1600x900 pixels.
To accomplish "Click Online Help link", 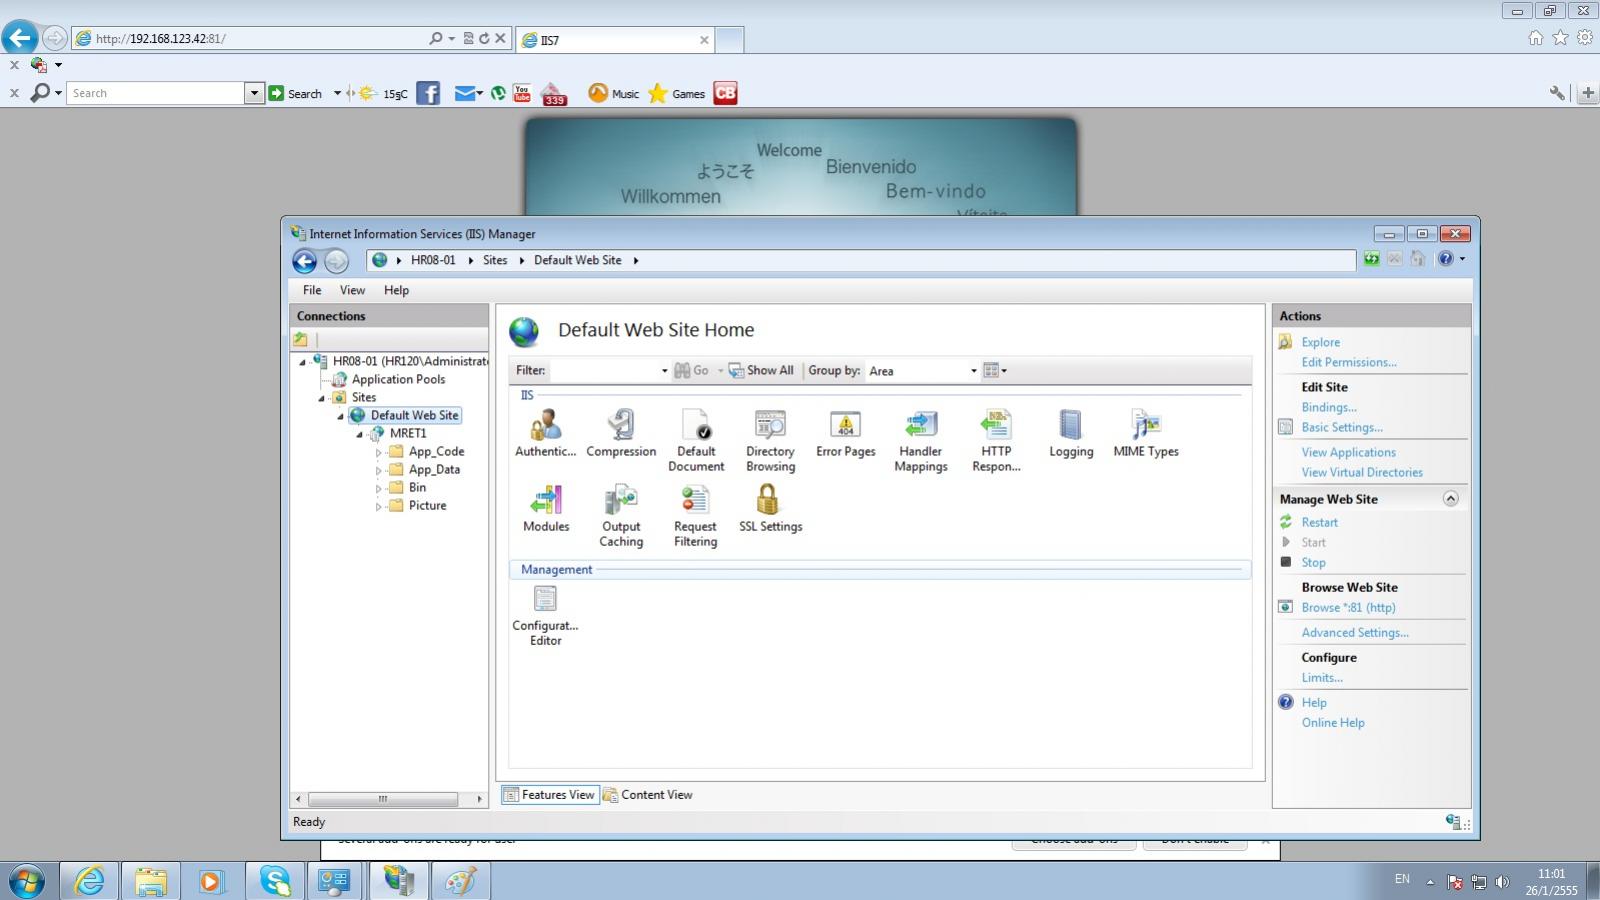I will click(1333, 722).
